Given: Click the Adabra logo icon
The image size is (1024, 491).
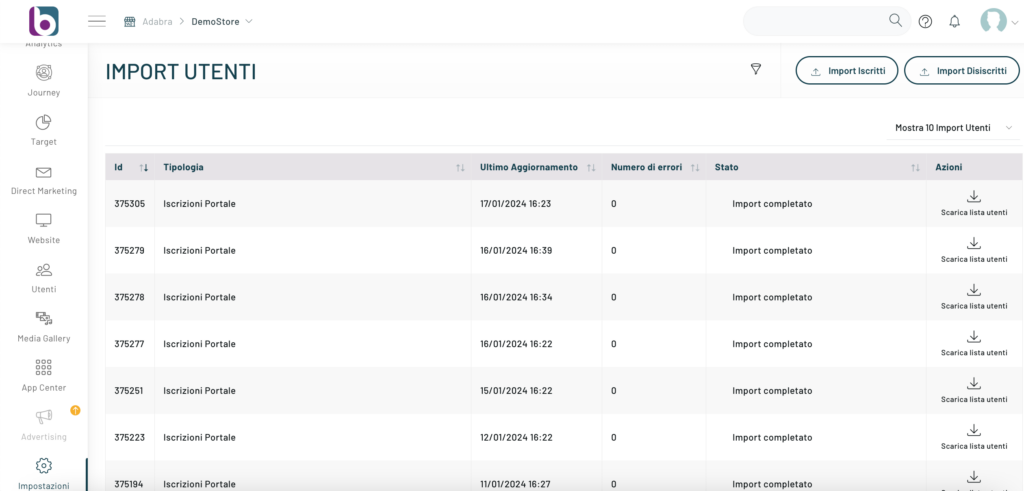Looking at the screenshot, I should [x=43, y=21].
